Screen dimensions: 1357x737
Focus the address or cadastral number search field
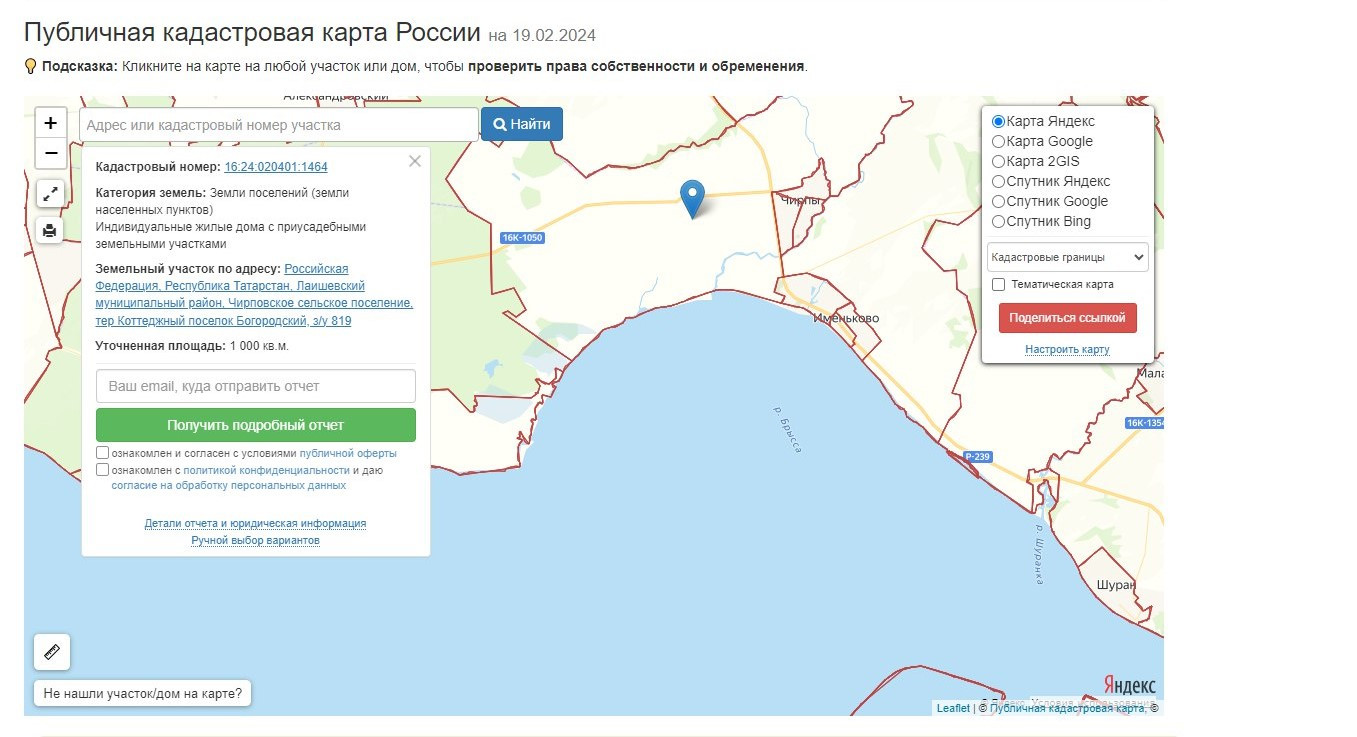click(279, 125)
